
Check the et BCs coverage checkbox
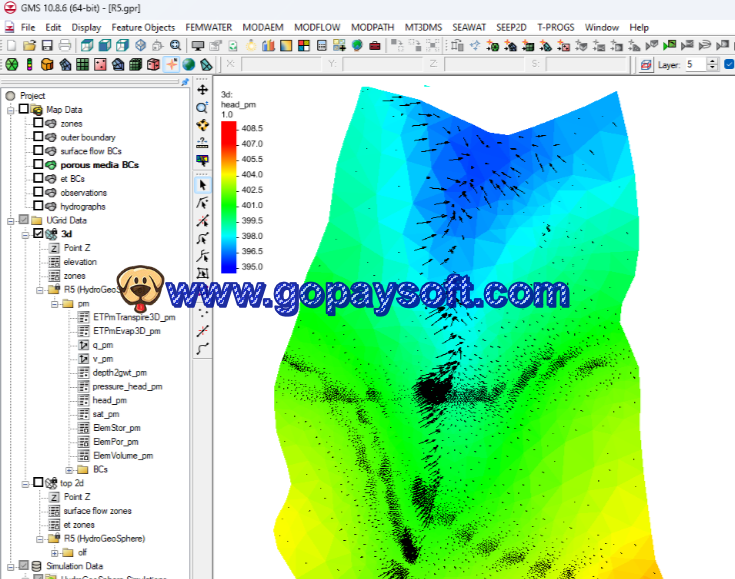(38, 178)
